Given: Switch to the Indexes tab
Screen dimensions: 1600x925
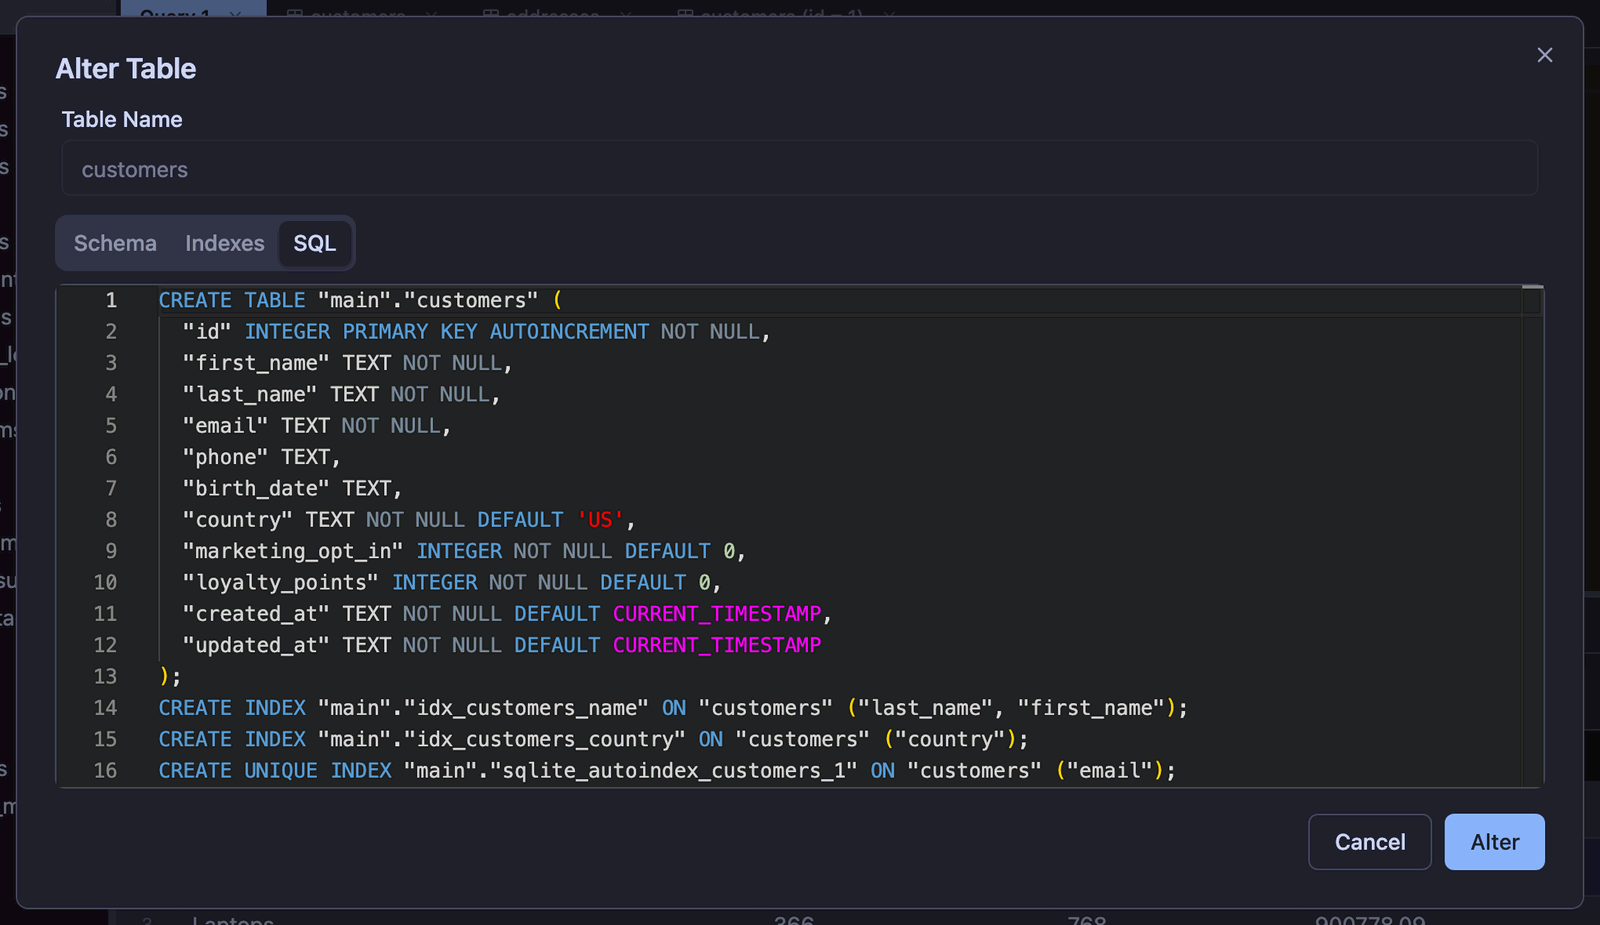Looking at the screenshot, I should [225, 243].
